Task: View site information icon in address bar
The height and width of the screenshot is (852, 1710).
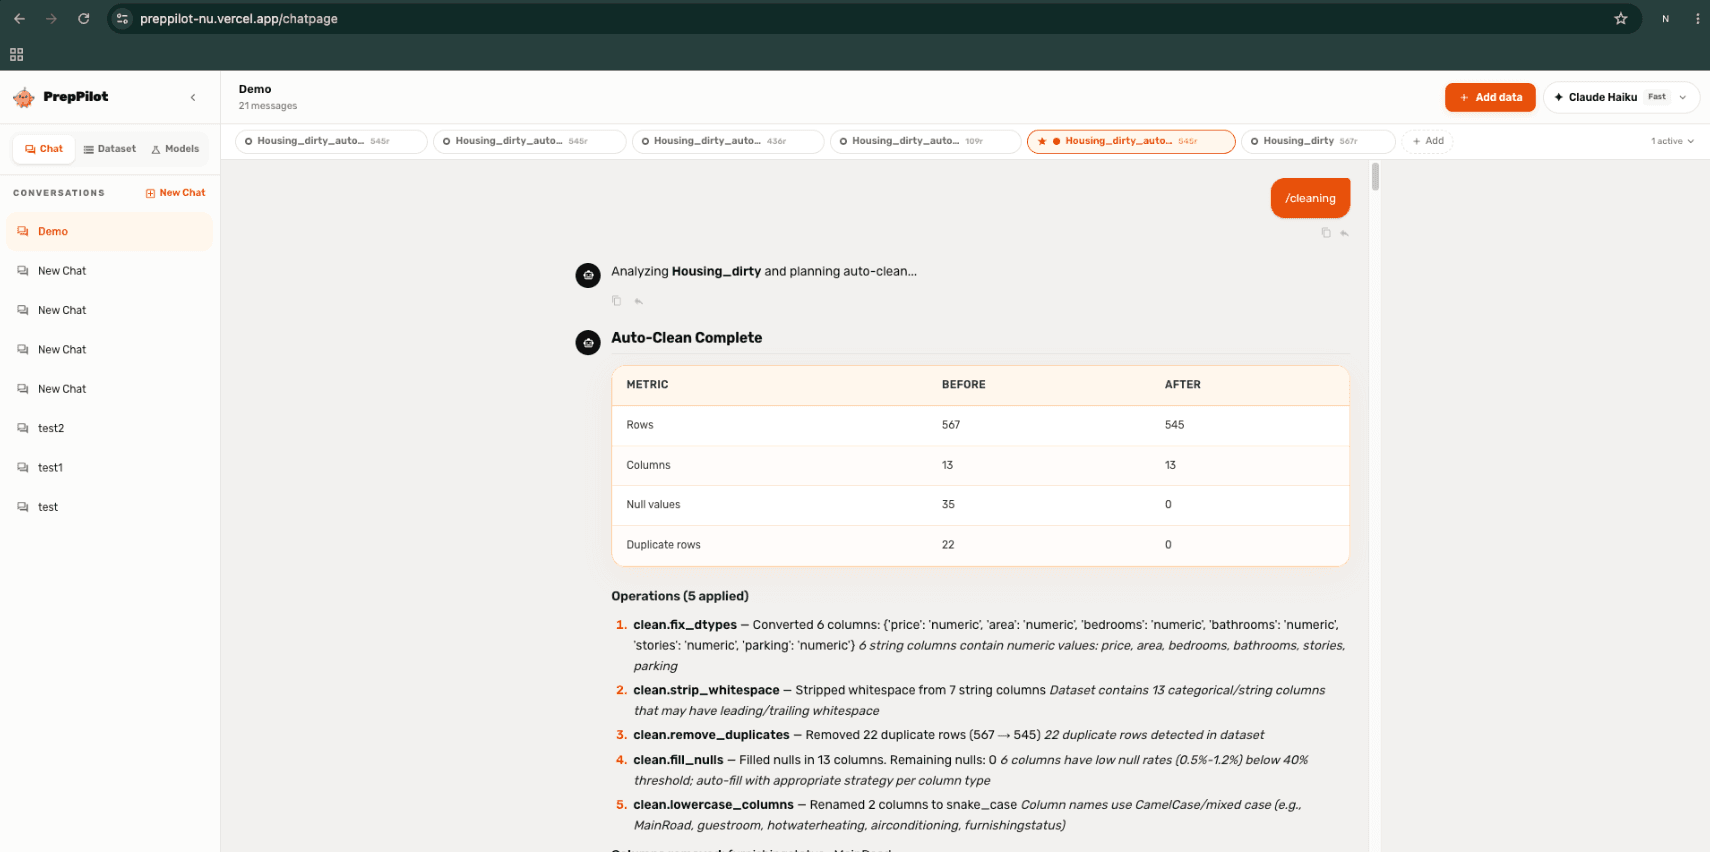Action: coord(122,18)
